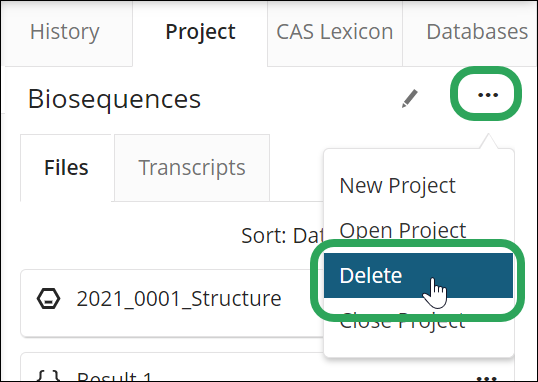Select the Close Project menu entry
Viewport: 538px width, 382px height.
point(402,323)
